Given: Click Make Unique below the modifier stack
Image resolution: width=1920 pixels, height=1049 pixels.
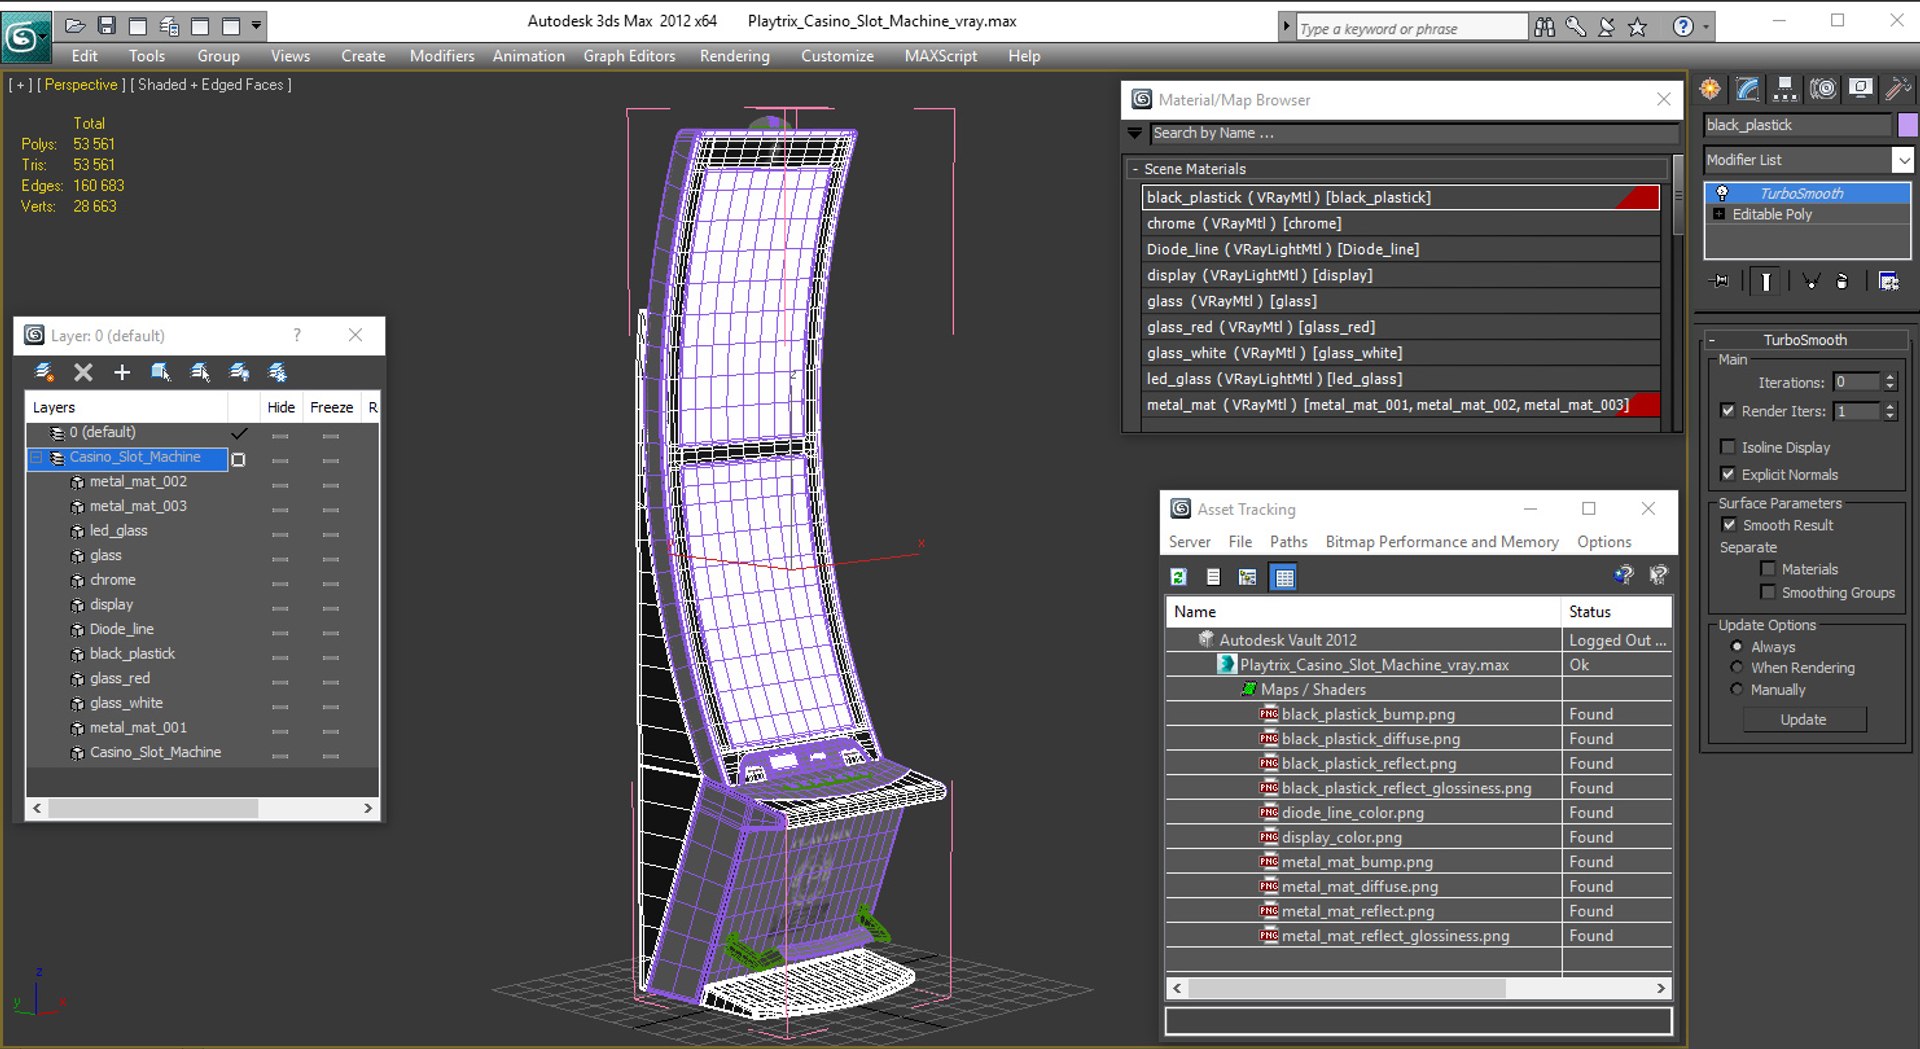Looking at the screenshot, I should (1810, 281).
